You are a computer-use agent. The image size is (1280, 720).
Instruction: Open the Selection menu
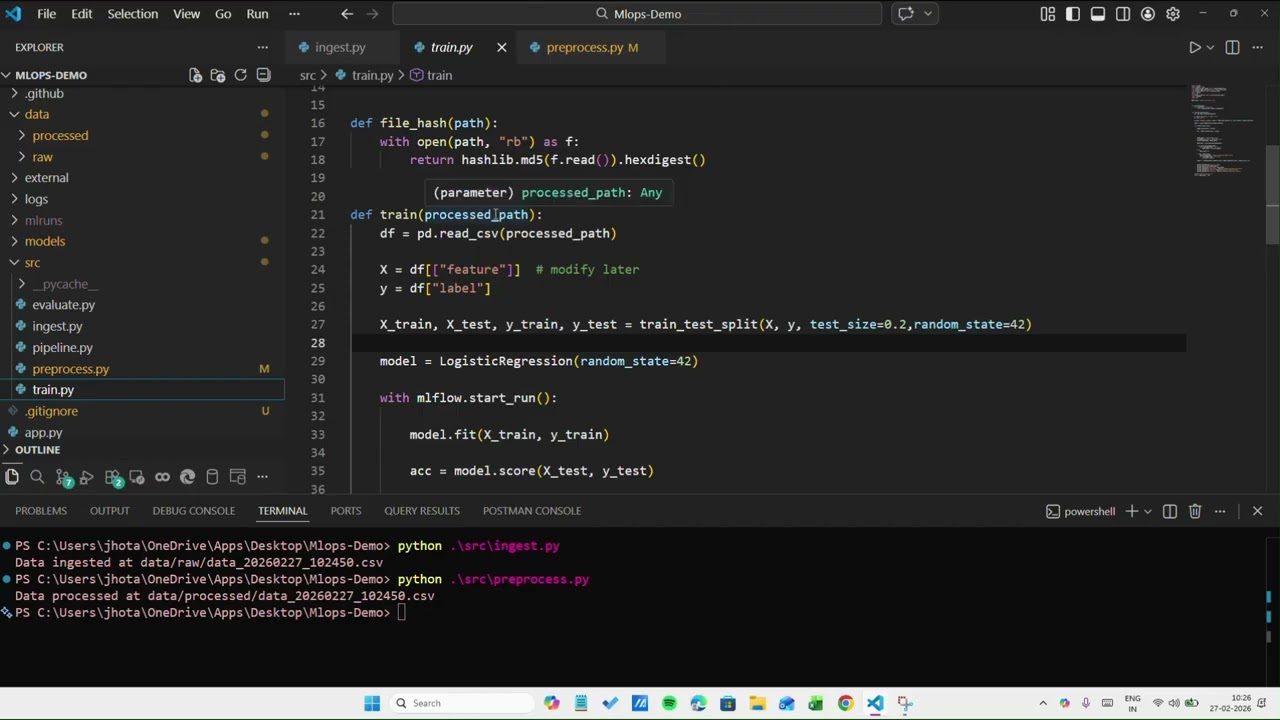[132, 14]
